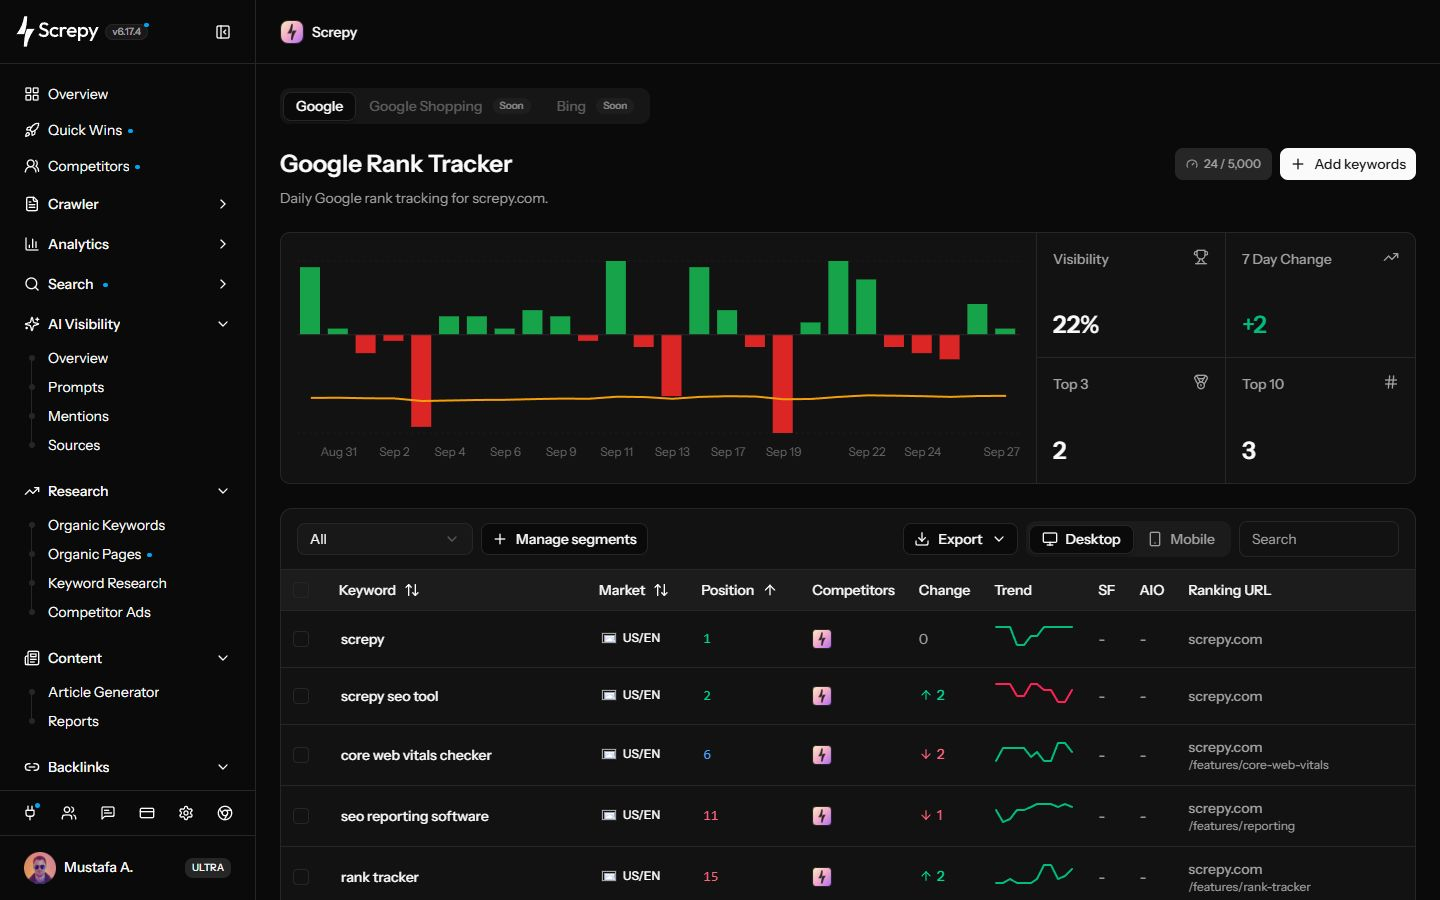The image size is (1440, 900).
Task: Open Quick Wins page
Action: 85,130
